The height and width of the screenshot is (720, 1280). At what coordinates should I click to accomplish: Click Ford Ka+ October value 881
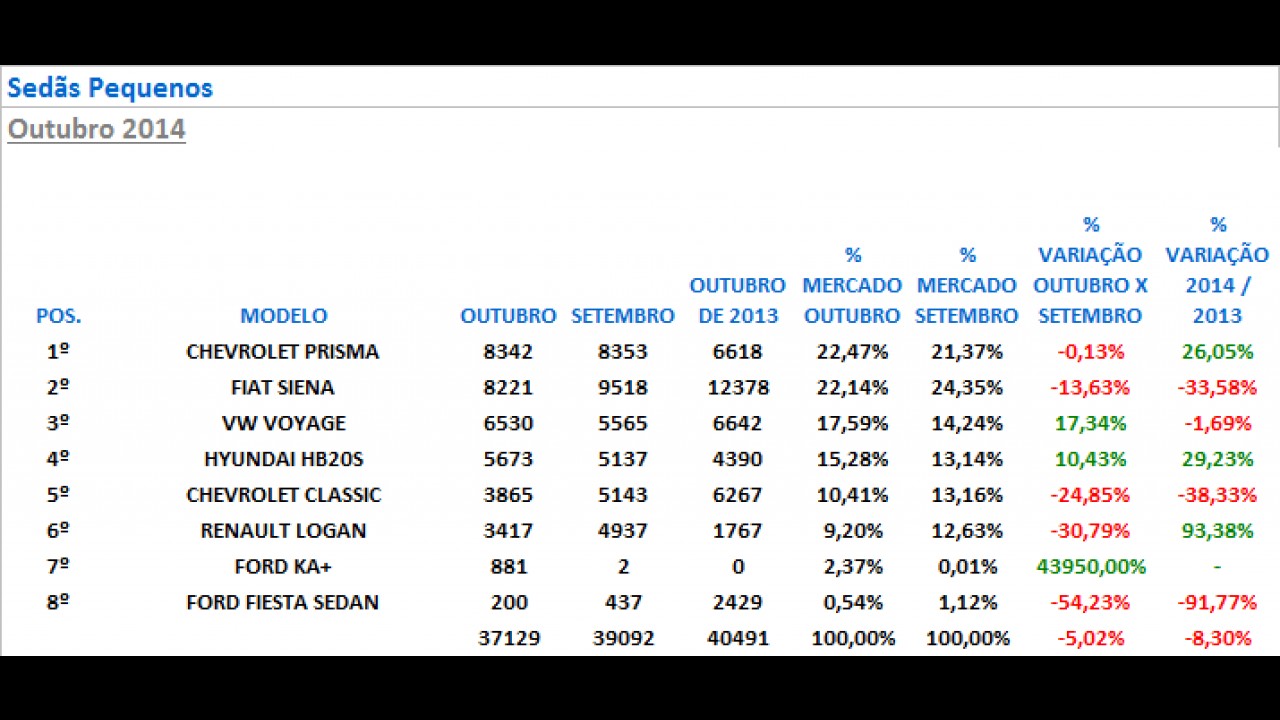[x=508, y=567]
